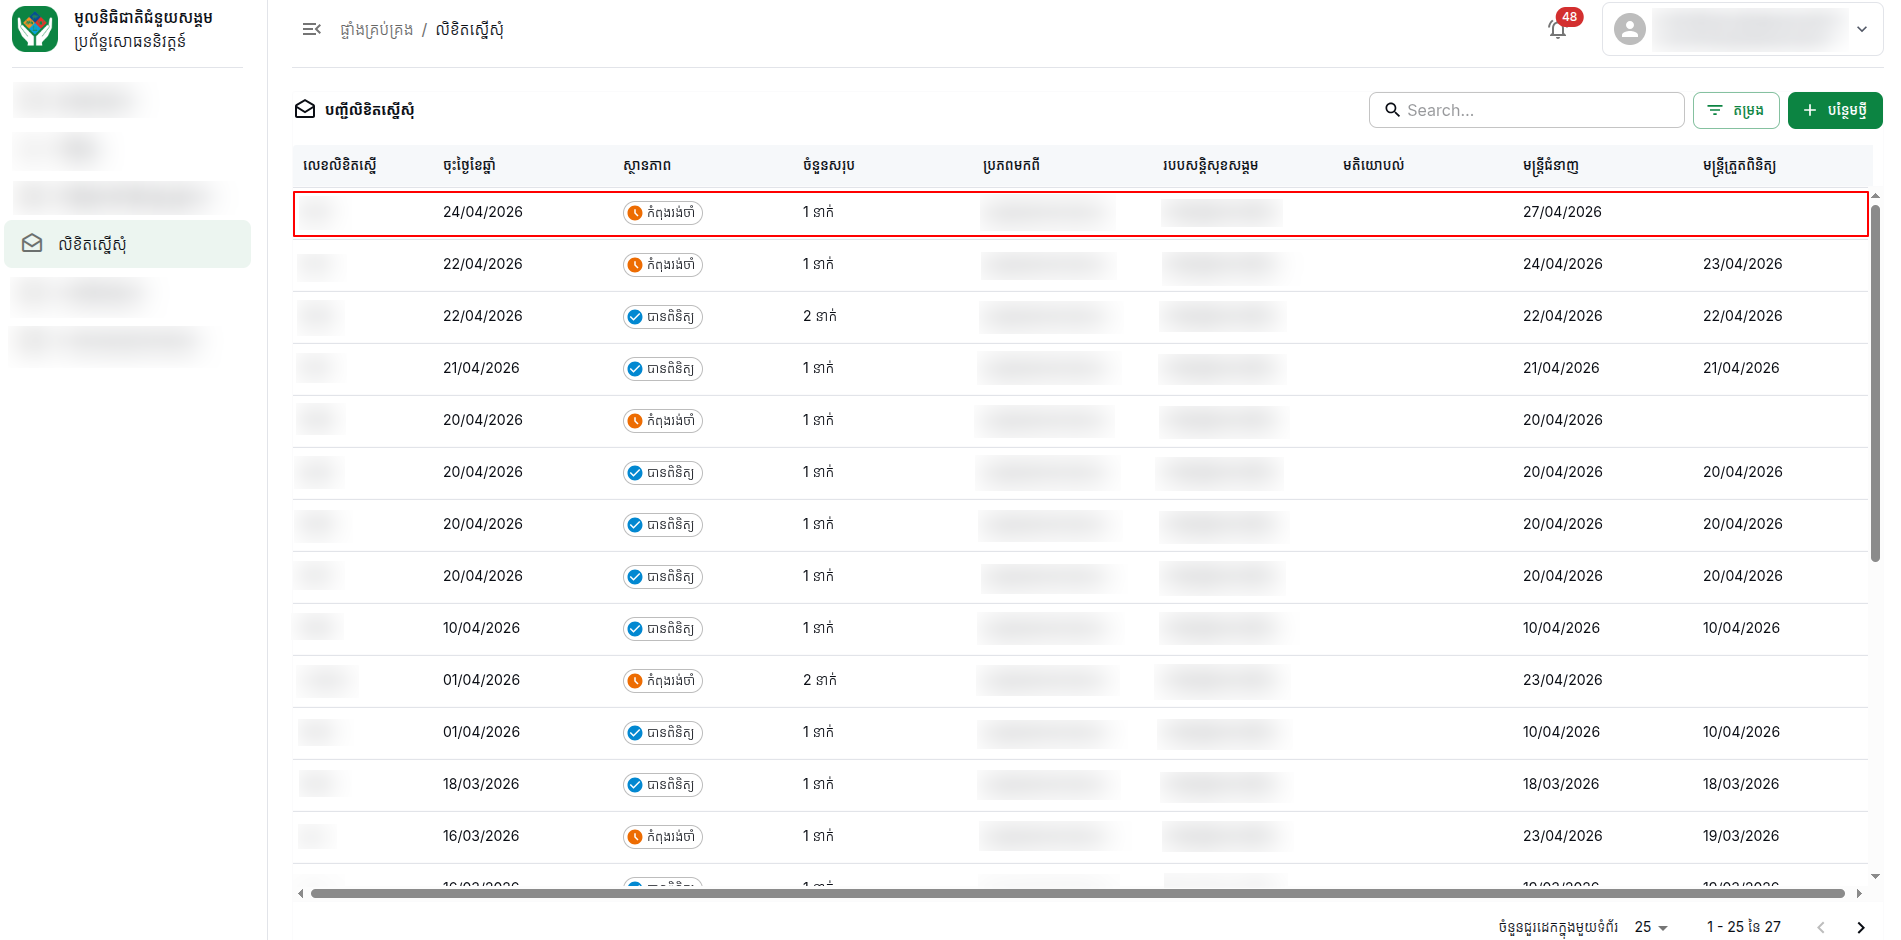
Task: Click the pagination text 1 - 25 នៃ 27
Action: click(1743, 927)
